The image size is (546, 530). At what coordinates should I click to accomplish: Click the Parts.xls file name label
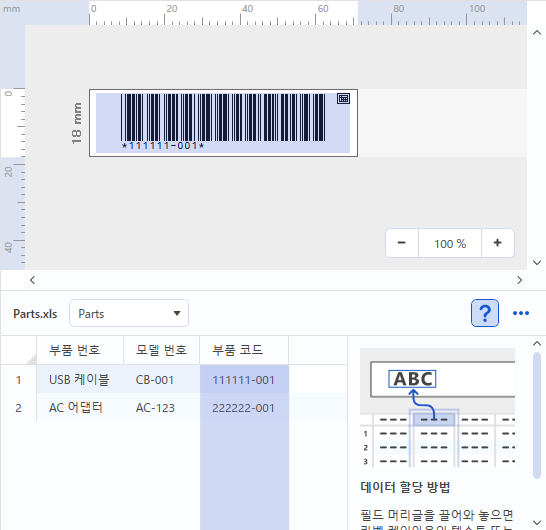coord(35,314)
